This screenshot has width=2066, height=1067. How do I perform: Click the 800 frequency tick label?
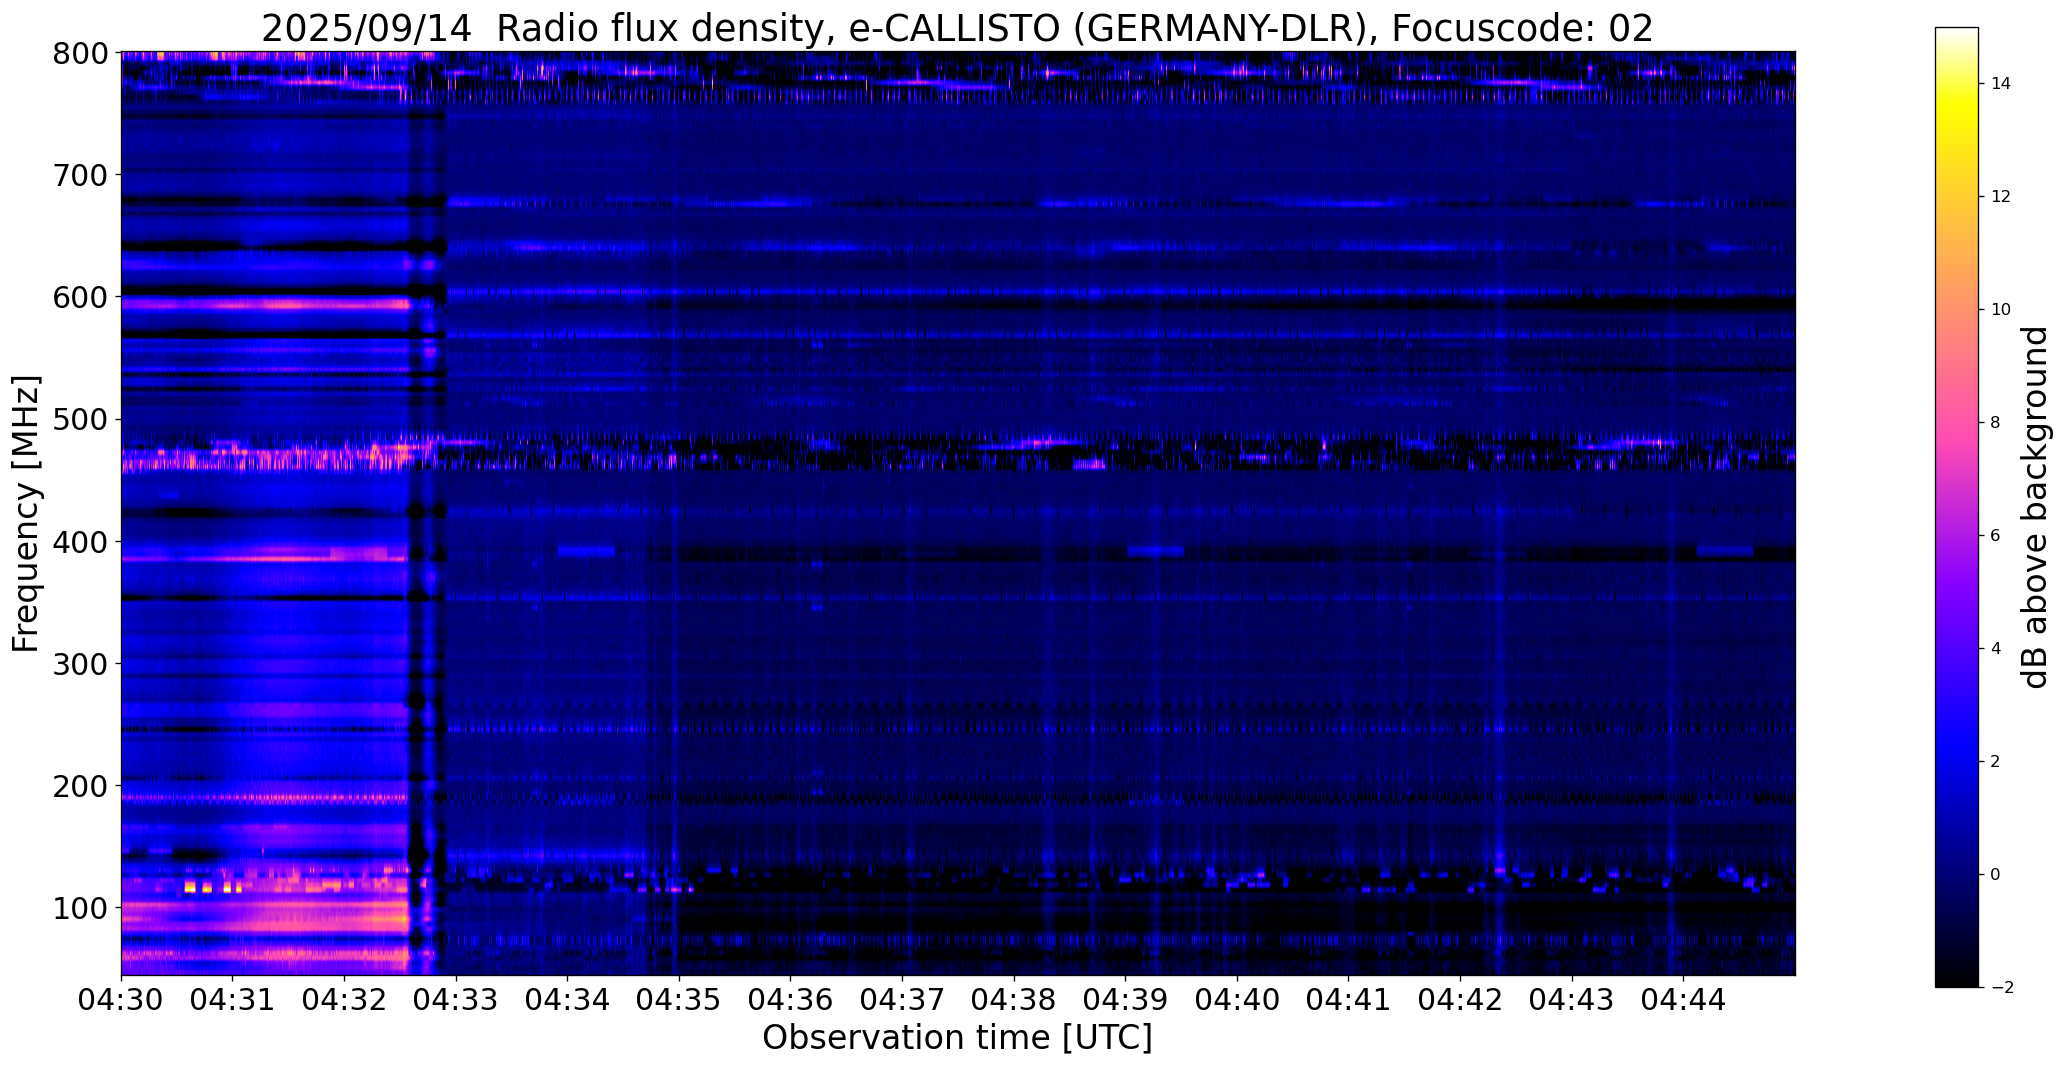pyautogui.click(x=80, y=53)
